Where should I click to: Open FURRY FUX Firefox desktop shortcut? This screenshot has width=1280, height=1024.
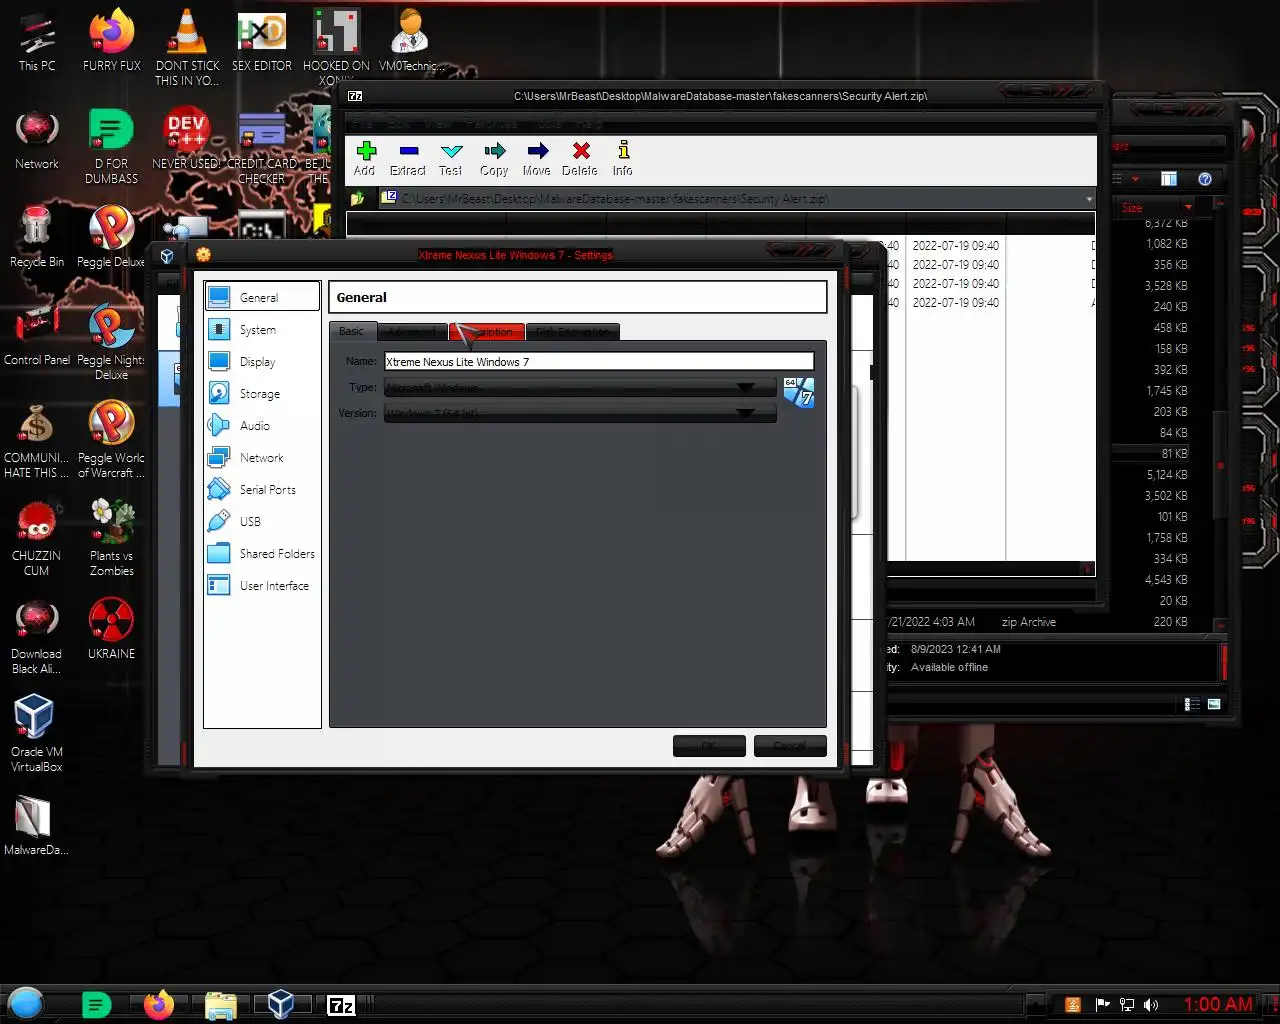tap(112, 40)
